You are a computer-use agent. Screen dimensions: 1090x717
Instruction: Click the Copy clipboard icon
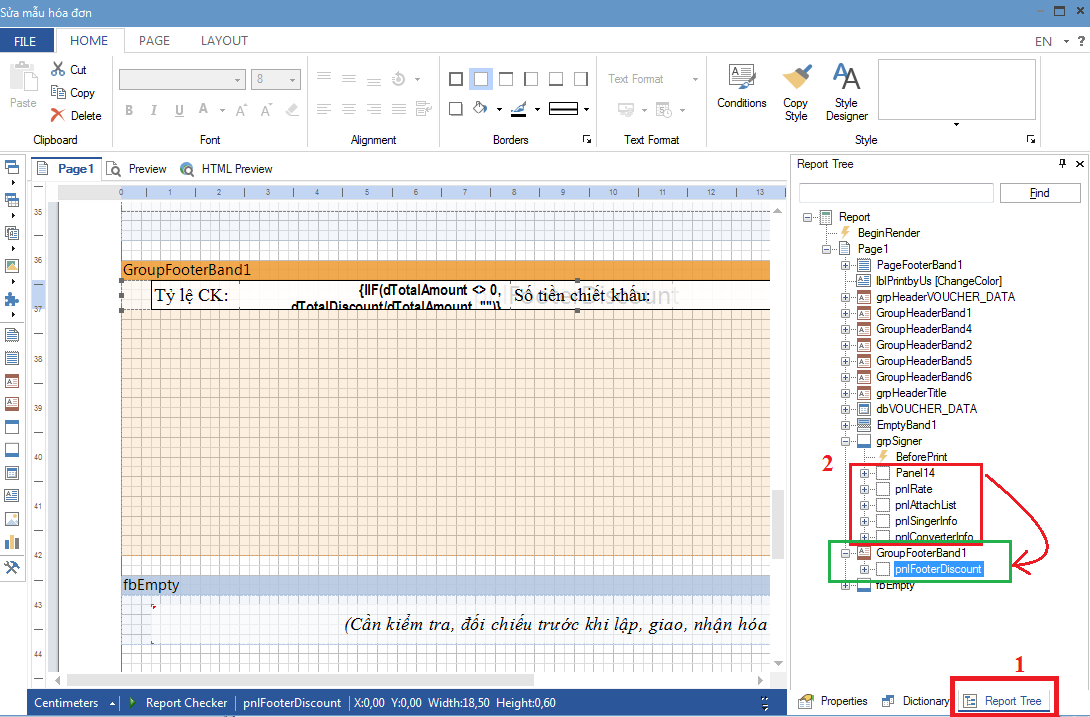tap(58, 92)
